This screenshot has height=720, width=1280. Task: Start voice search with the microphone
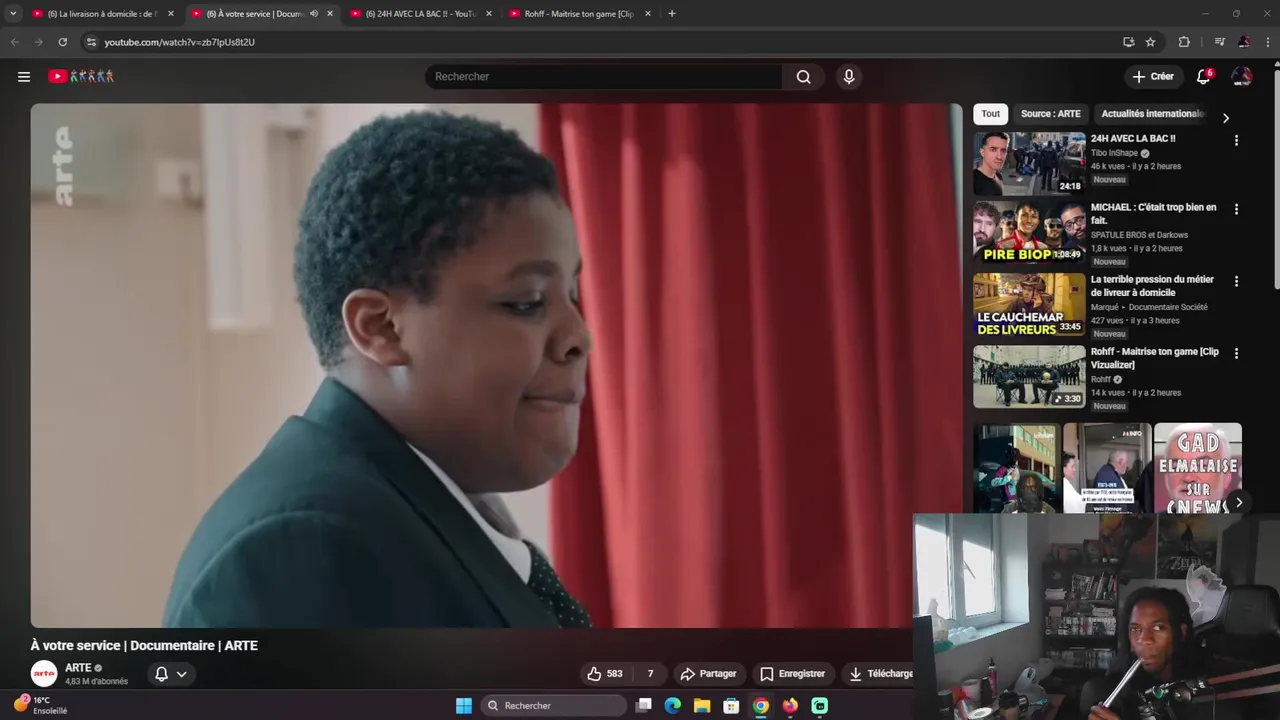pyautogui.click(x=849, y=77)
